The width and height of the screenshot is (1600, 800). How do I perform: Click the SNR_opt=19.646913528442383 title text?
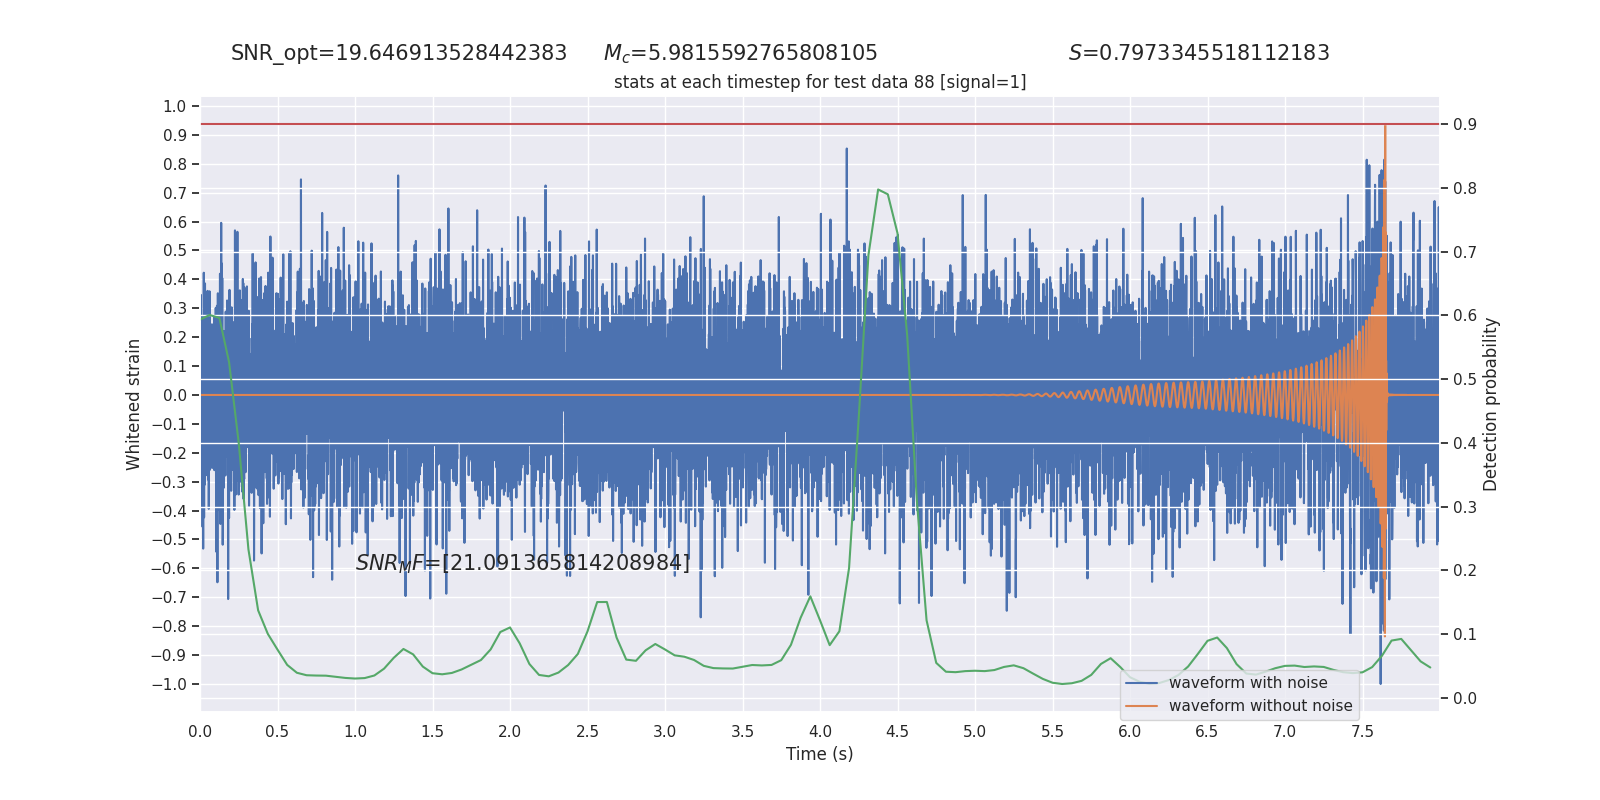click(399, 53)
